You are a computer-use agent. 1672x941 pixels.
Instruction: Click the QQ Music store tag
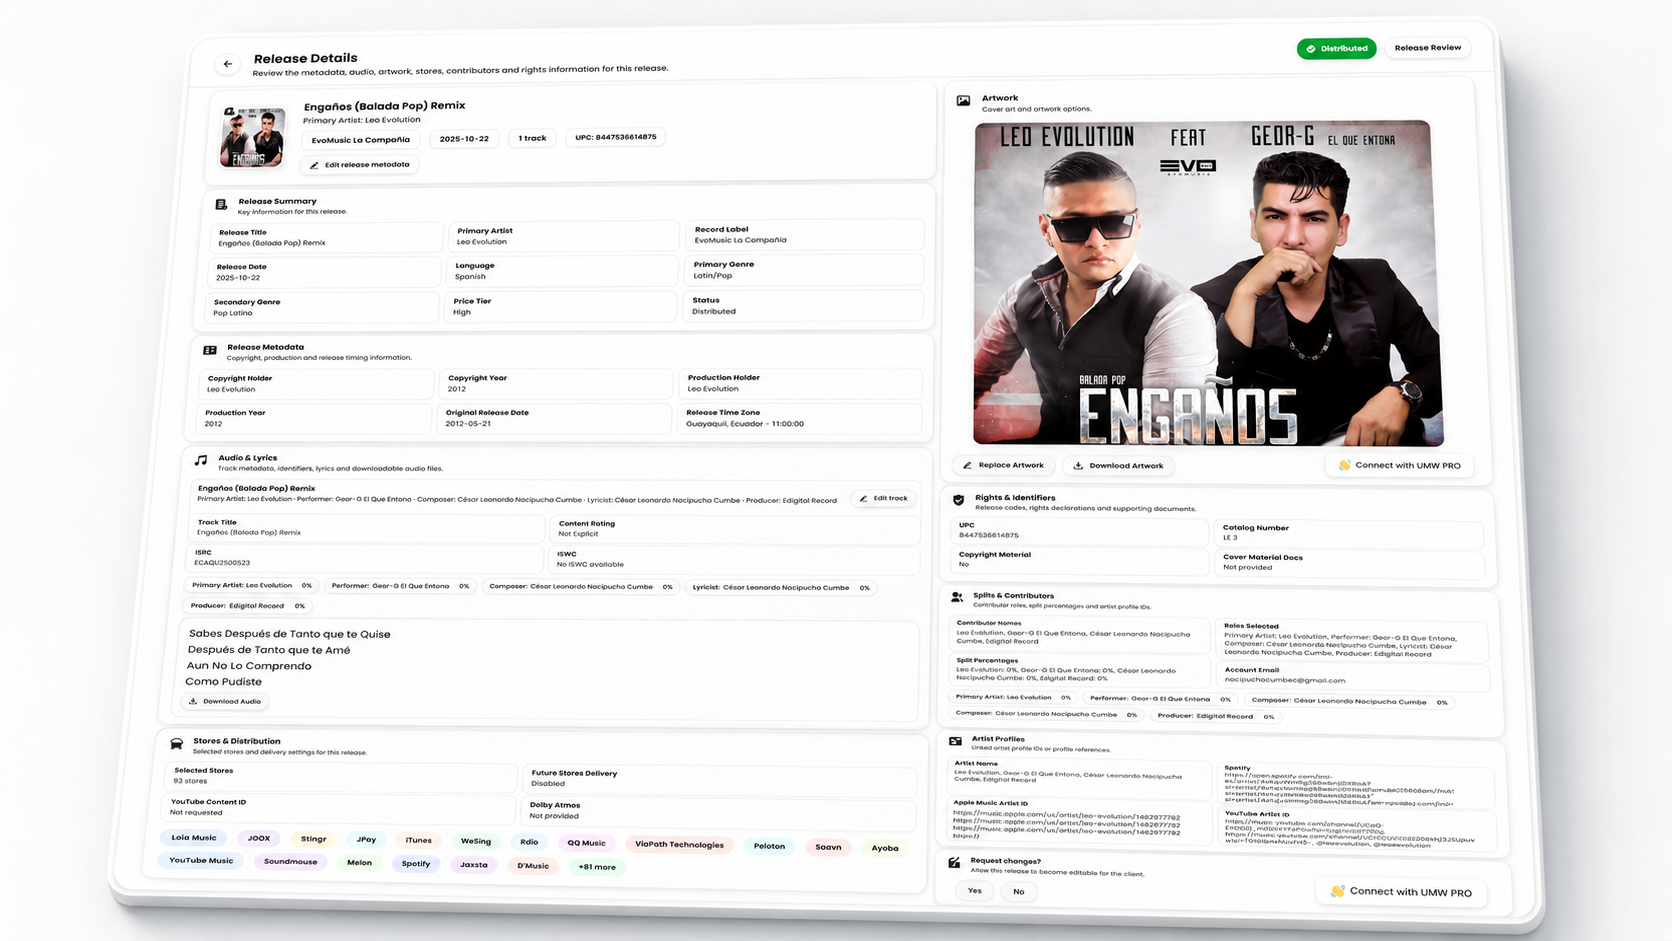point(586,843)
